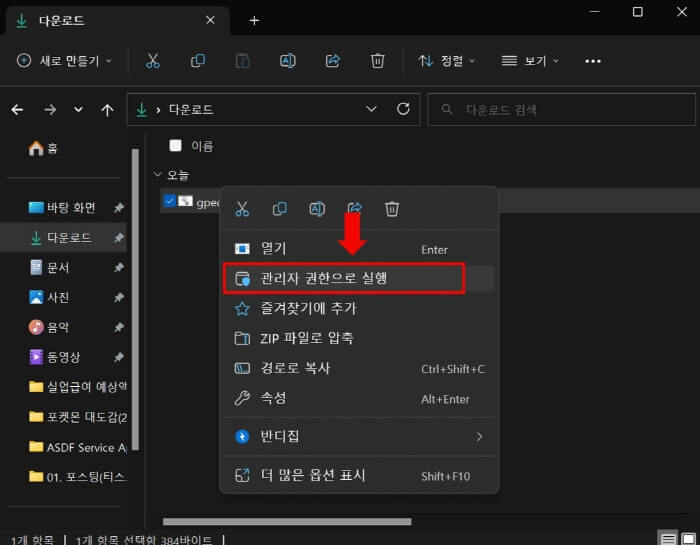Open the 보기 view dropdown
Screen dimensions: 700x545
click(x=530, y=61)
